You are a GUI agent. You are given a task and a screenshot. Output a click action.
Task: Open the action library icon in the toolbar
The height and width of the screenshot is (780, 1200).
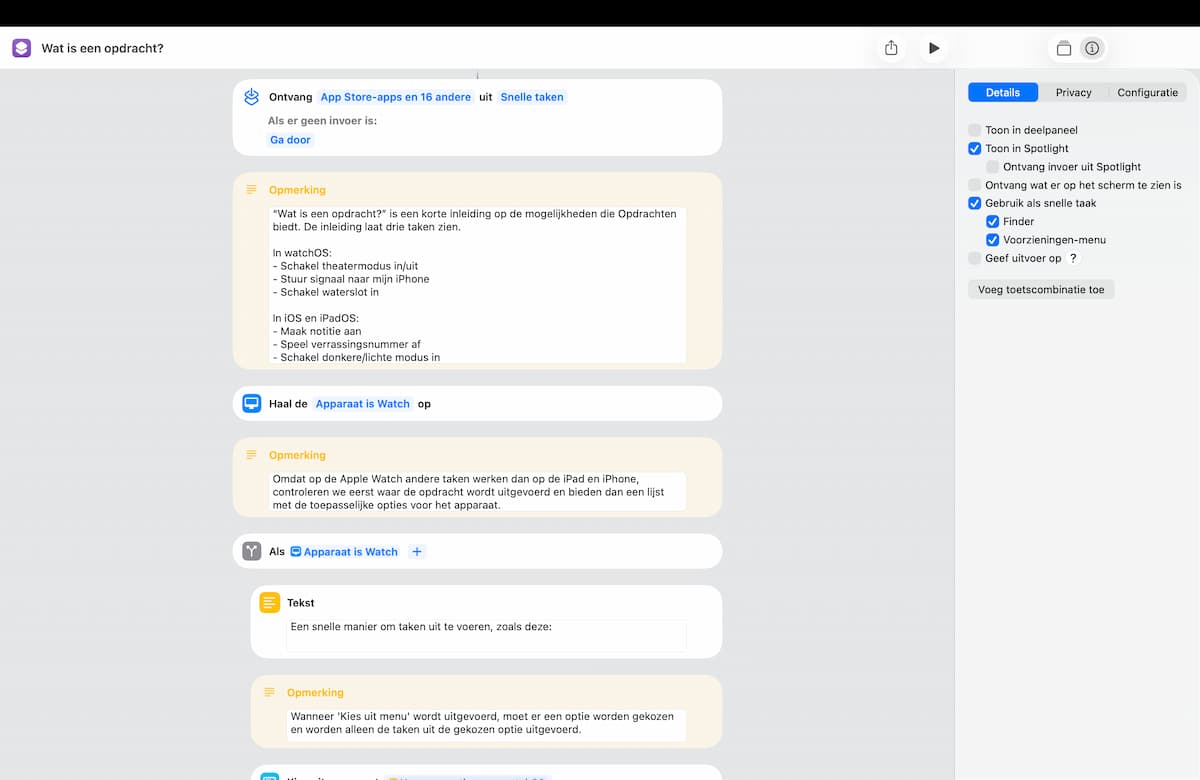click(x=1064, y=48)
